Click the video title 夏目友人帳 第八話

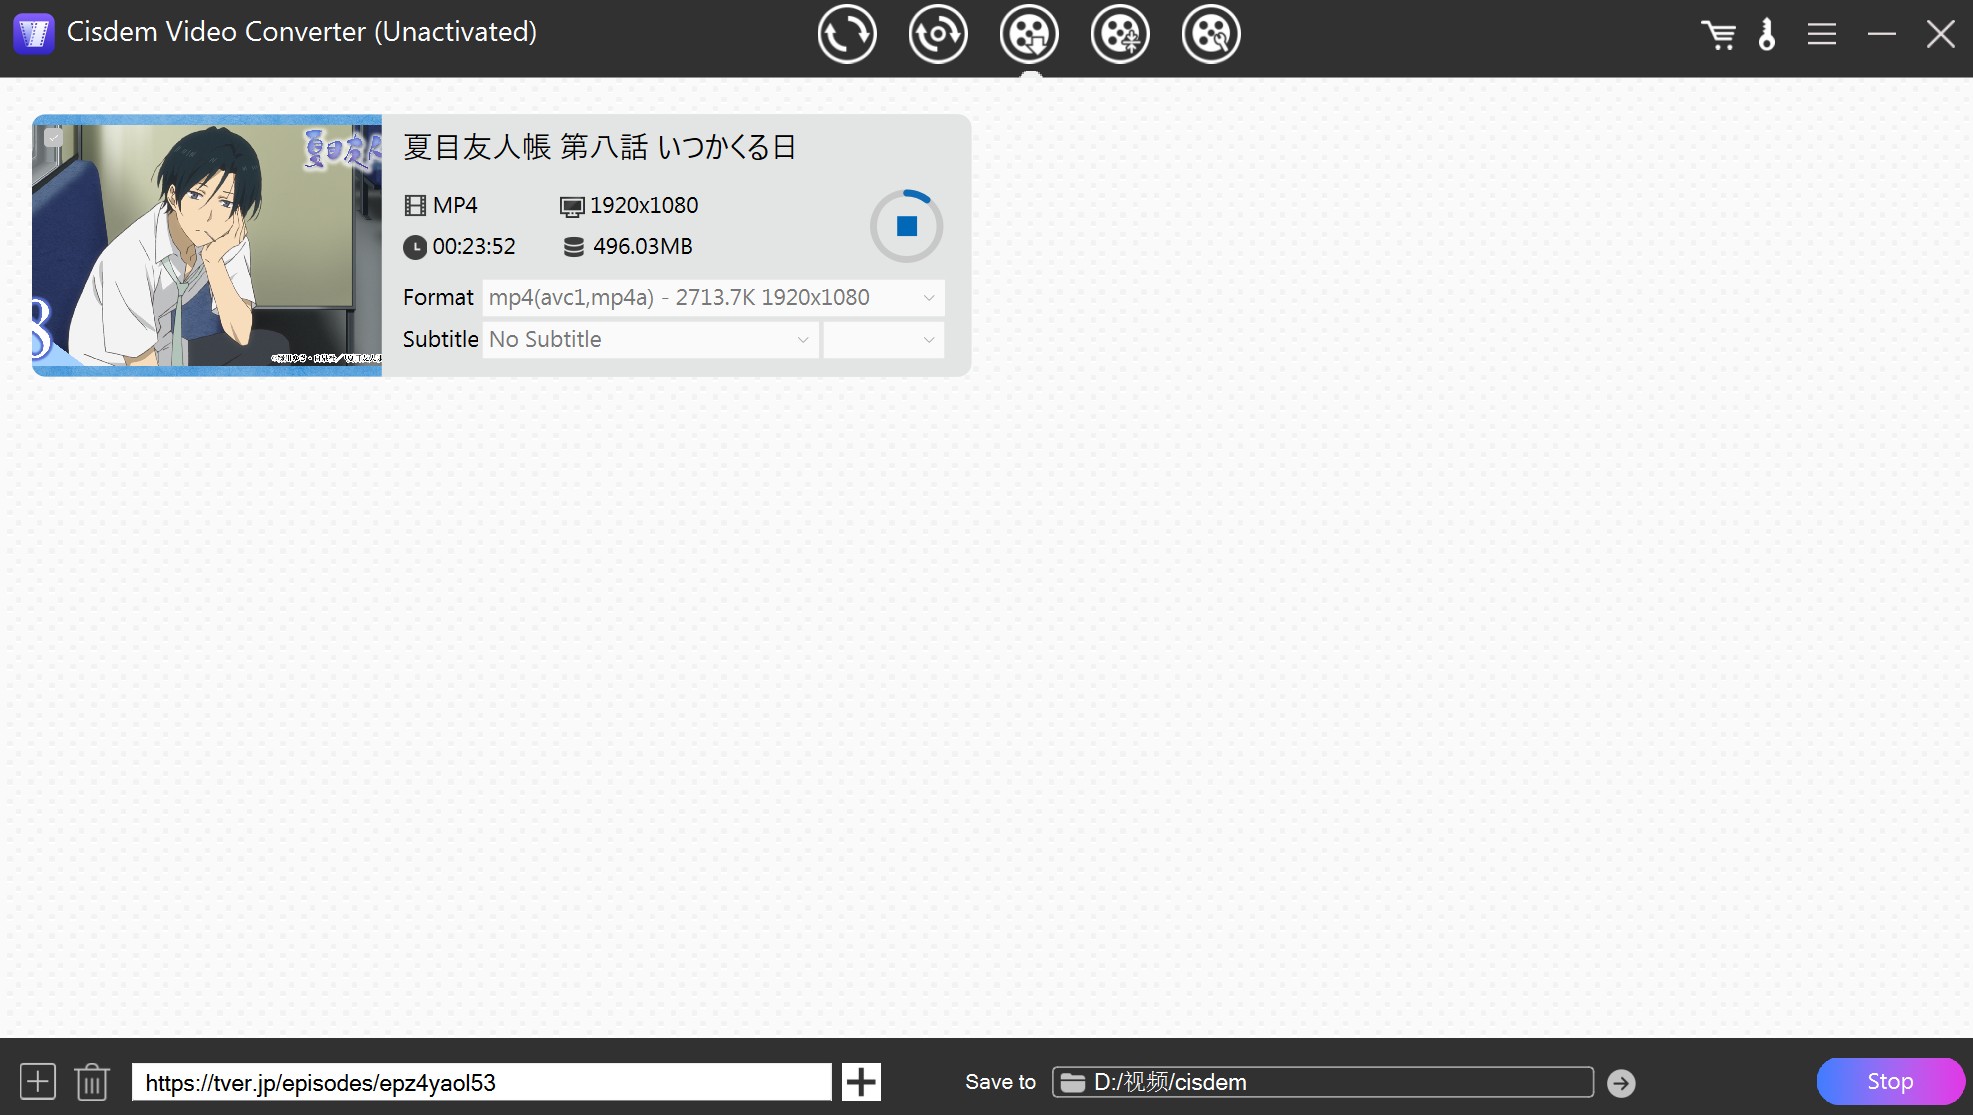(600, 148)
